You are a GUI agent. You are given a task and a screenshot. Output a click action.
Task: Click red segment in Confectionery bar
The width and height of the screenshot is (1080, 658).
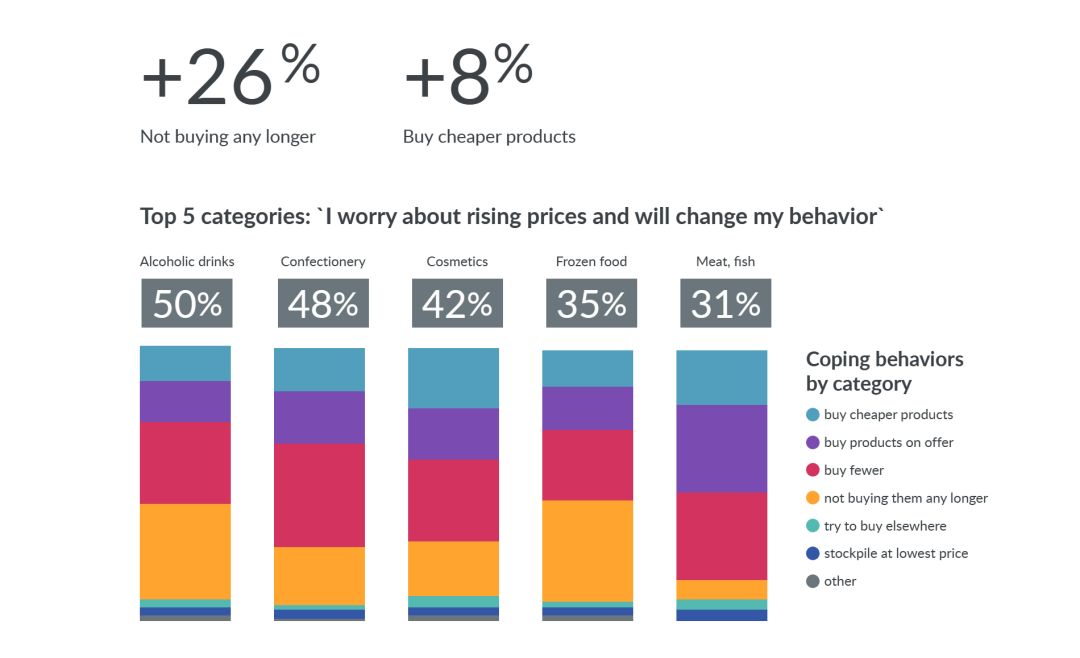click(x=320, y=495)
